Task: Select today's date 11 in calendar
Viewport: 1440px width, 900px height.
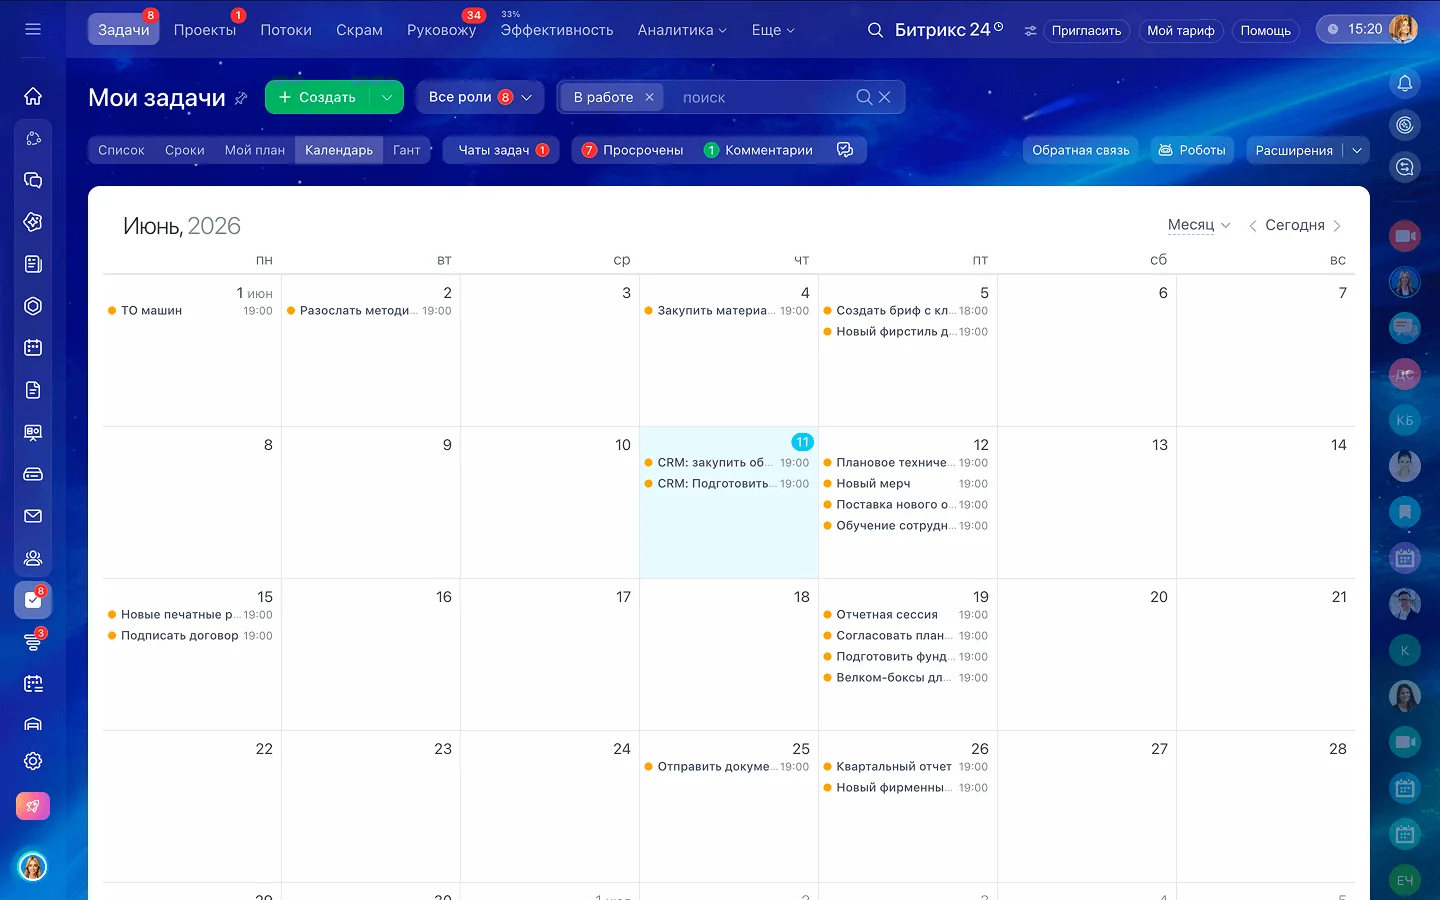Action: [x=802, y=442]
